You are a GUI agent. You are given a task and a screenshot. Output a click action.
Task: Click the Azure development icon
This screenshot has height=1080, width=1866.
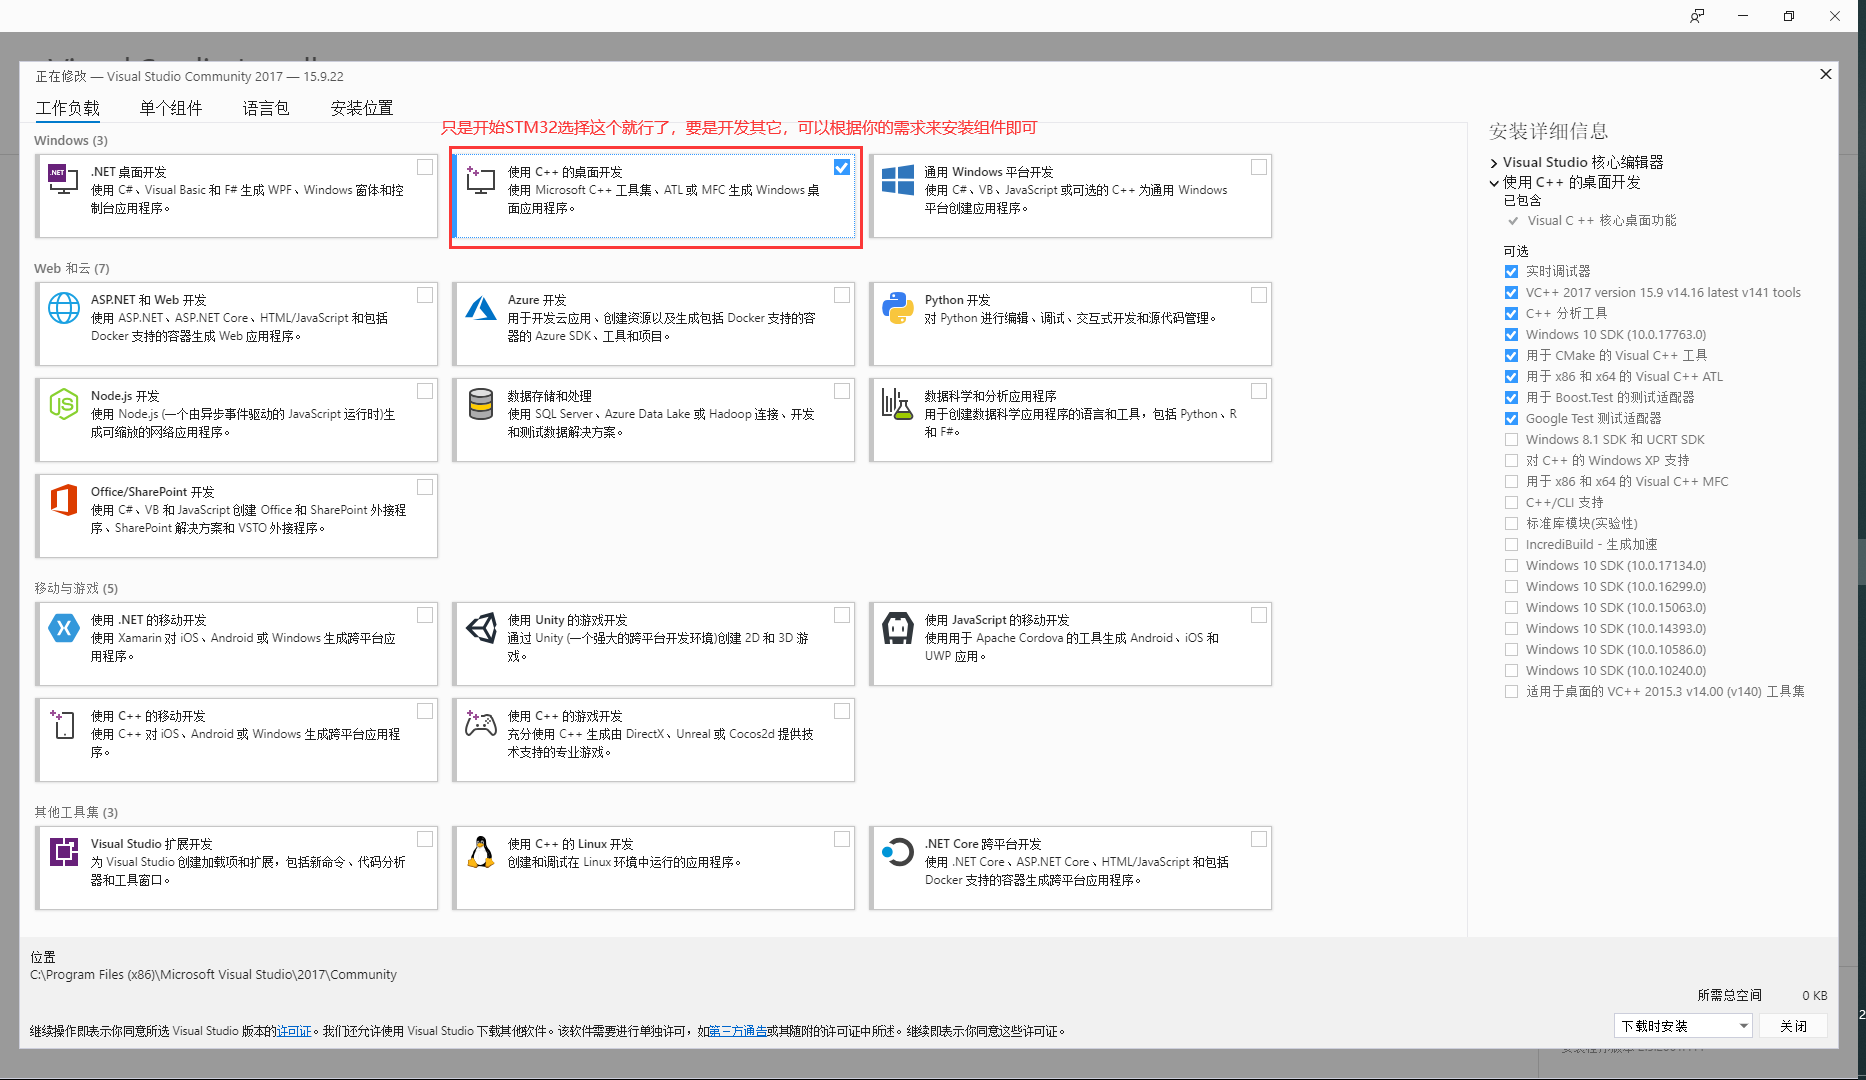coord(480,307)
